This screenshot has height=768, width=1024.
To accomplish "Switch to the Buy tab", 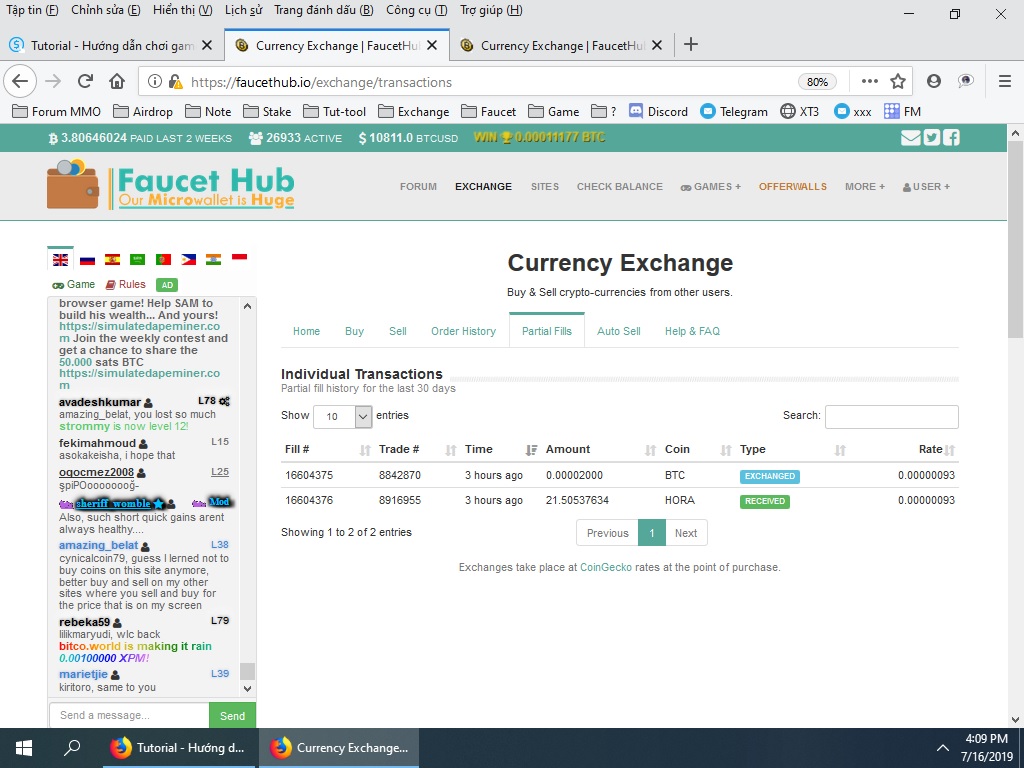I will pos(354,331).
